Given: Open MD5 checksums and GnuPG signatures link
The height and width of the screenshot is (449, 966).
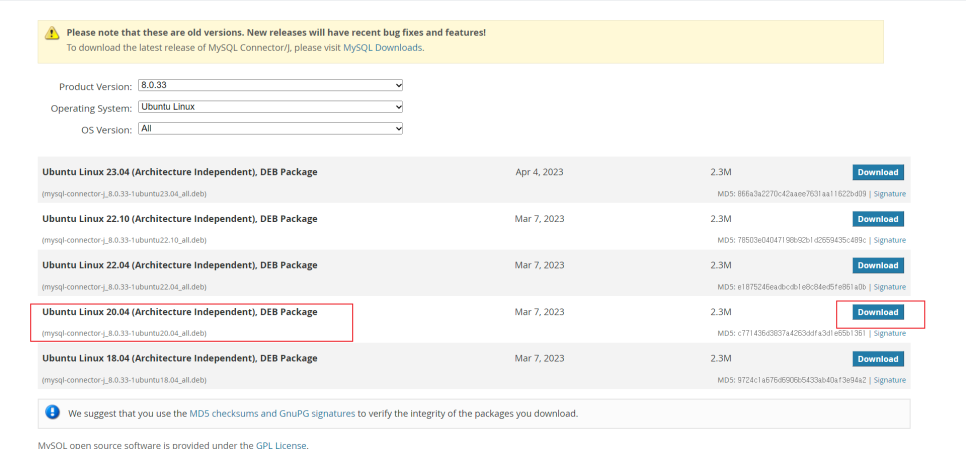Looking at the screenshot, I should click(272, 413).
